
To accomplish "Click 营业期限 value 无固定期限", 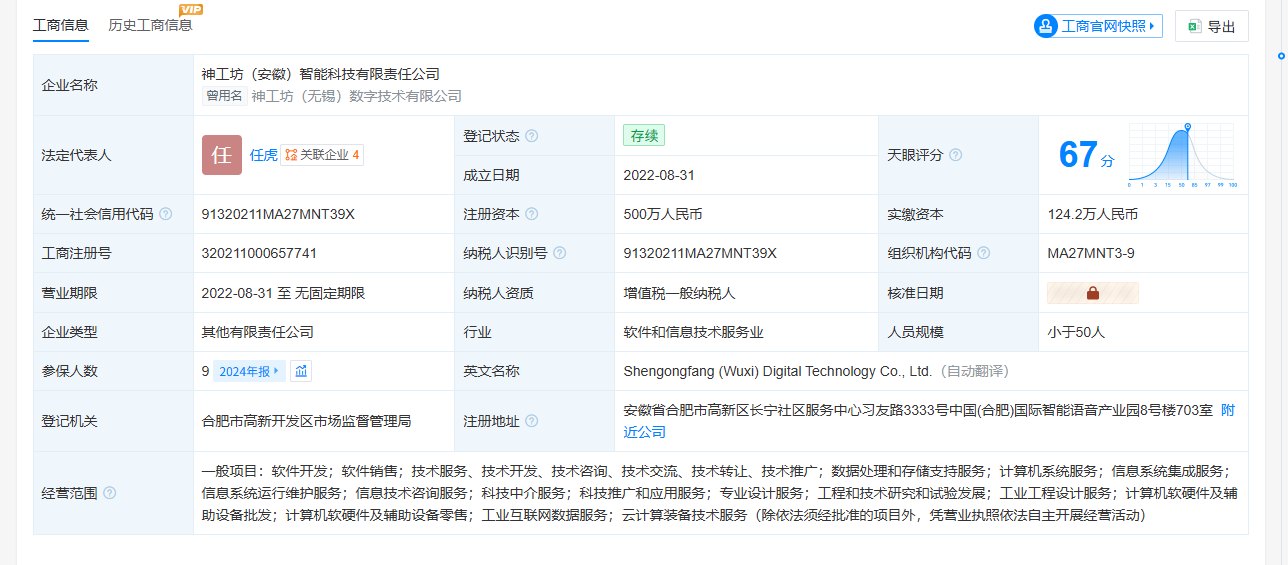I will point(329,293).
